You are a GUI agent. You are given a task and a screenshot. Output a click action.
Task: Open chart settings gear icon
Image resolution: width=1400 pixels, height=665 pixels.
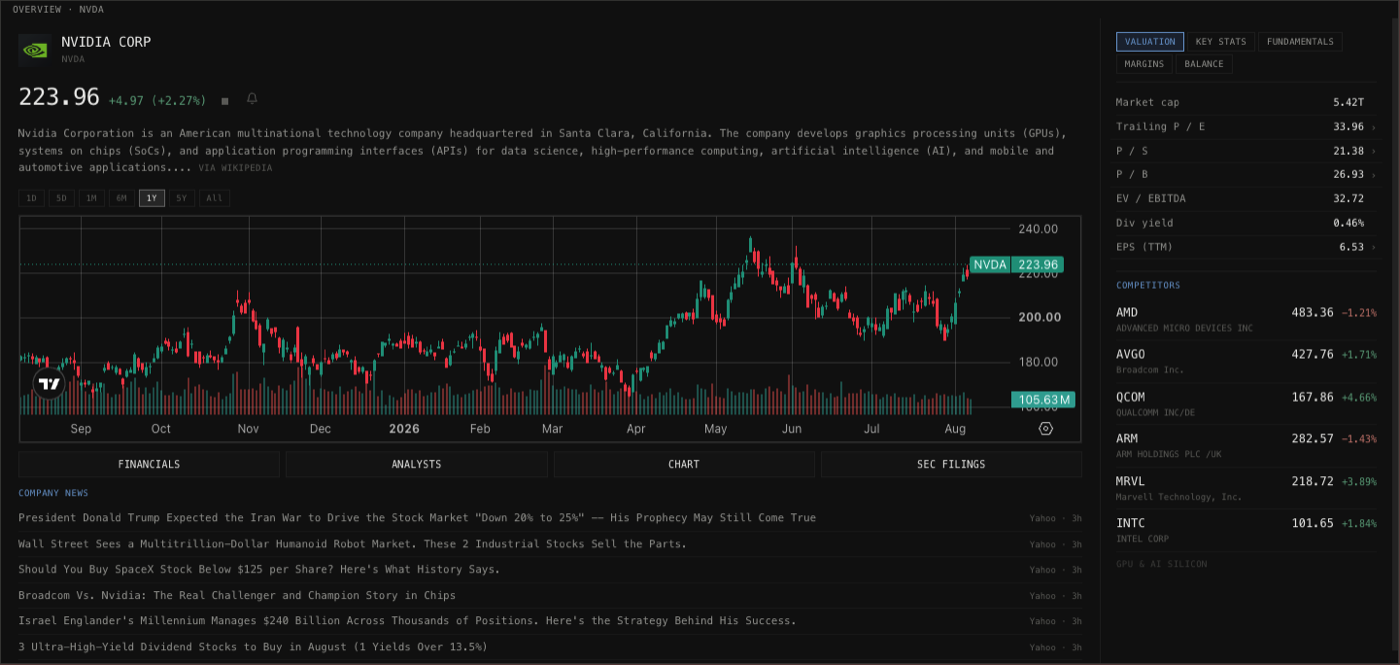(x=1046, y=428)
